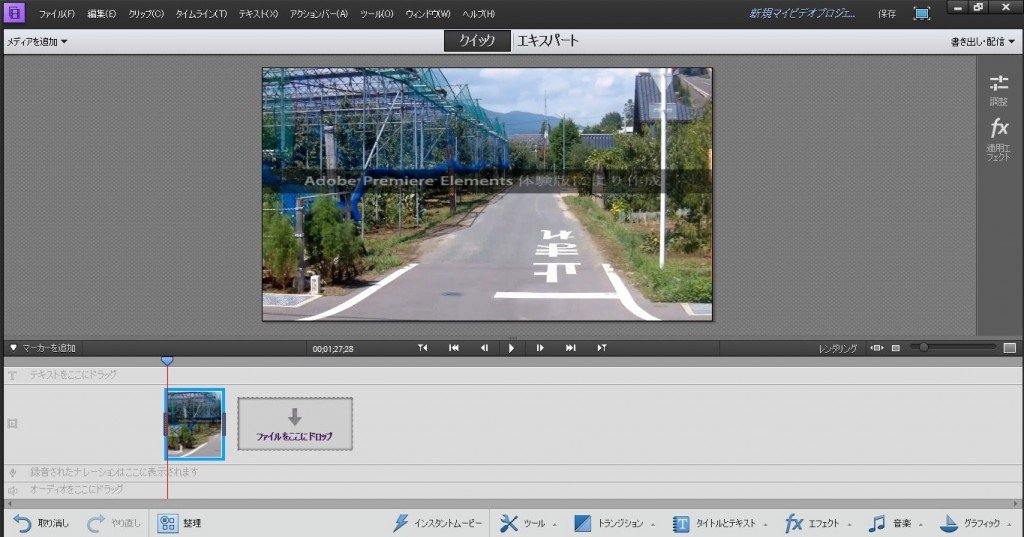Open the タイムライン(T) menu

(200, 13)
